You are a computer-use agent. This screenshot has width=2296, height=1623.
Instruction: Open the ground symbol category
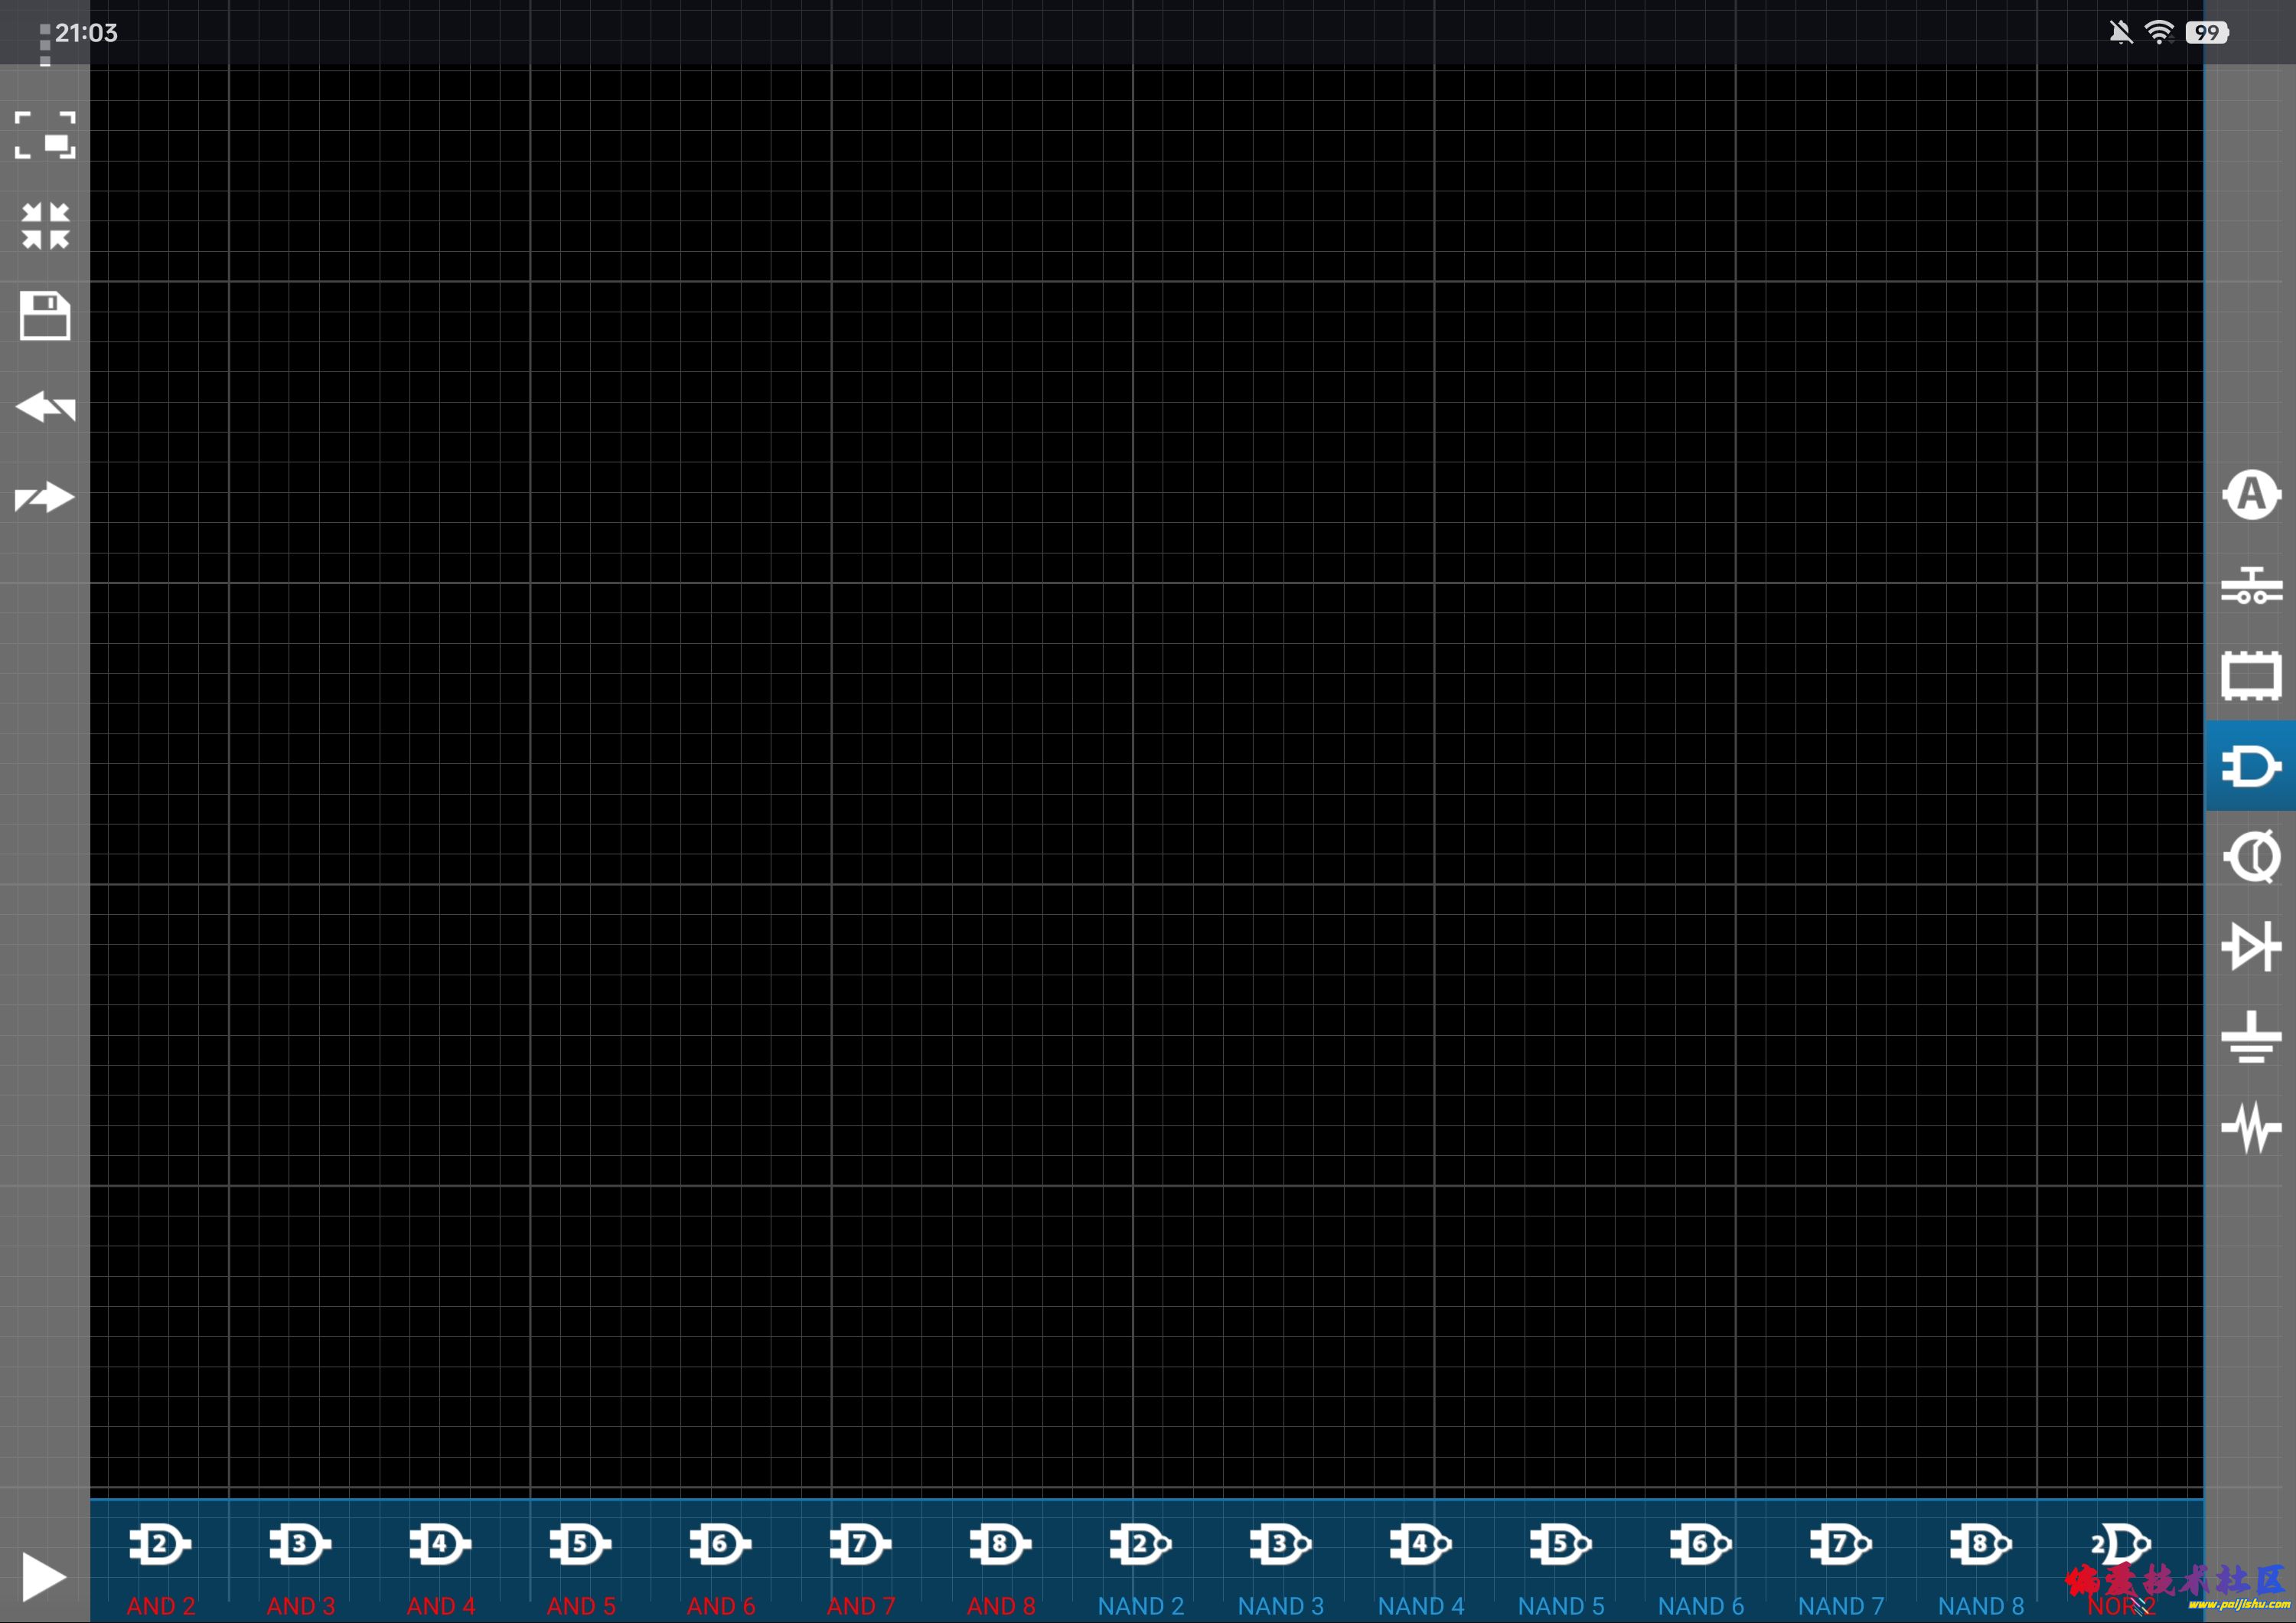[x=2250, y=1037]
